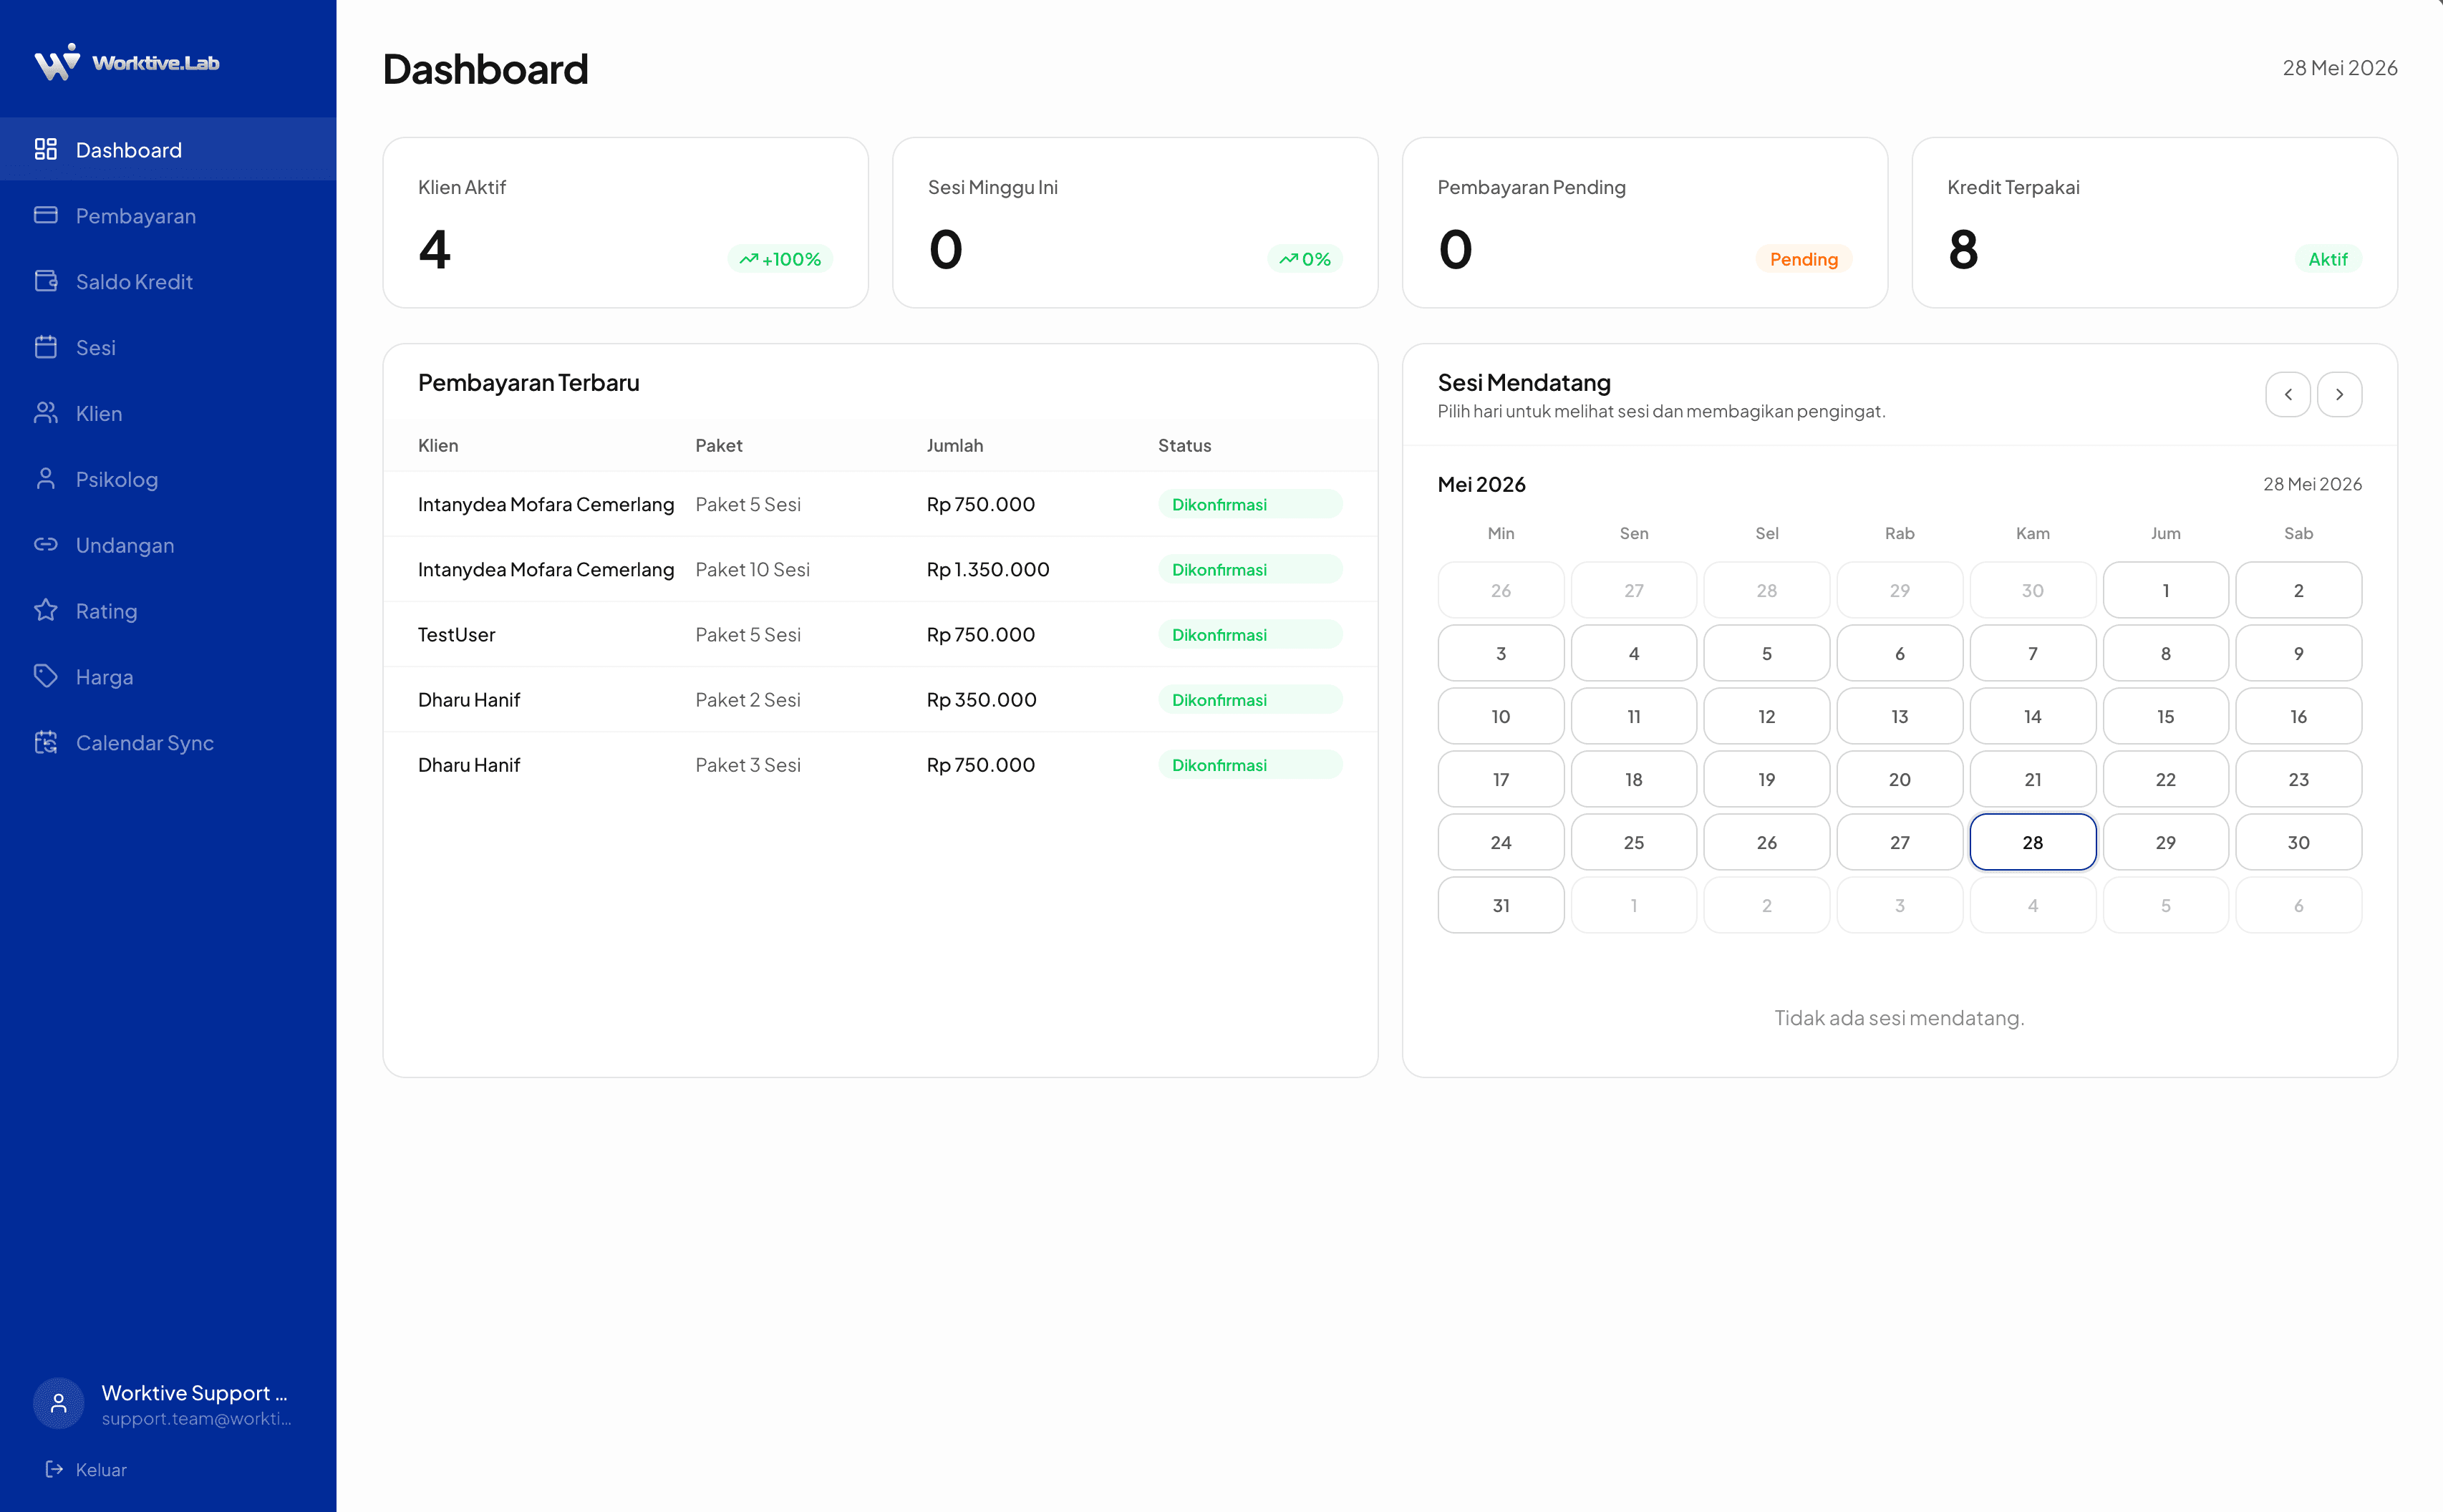Viewport: 2443px width, 1512px height.
Task: Click the Pembayaran card icon
Action: click(46, 215)
